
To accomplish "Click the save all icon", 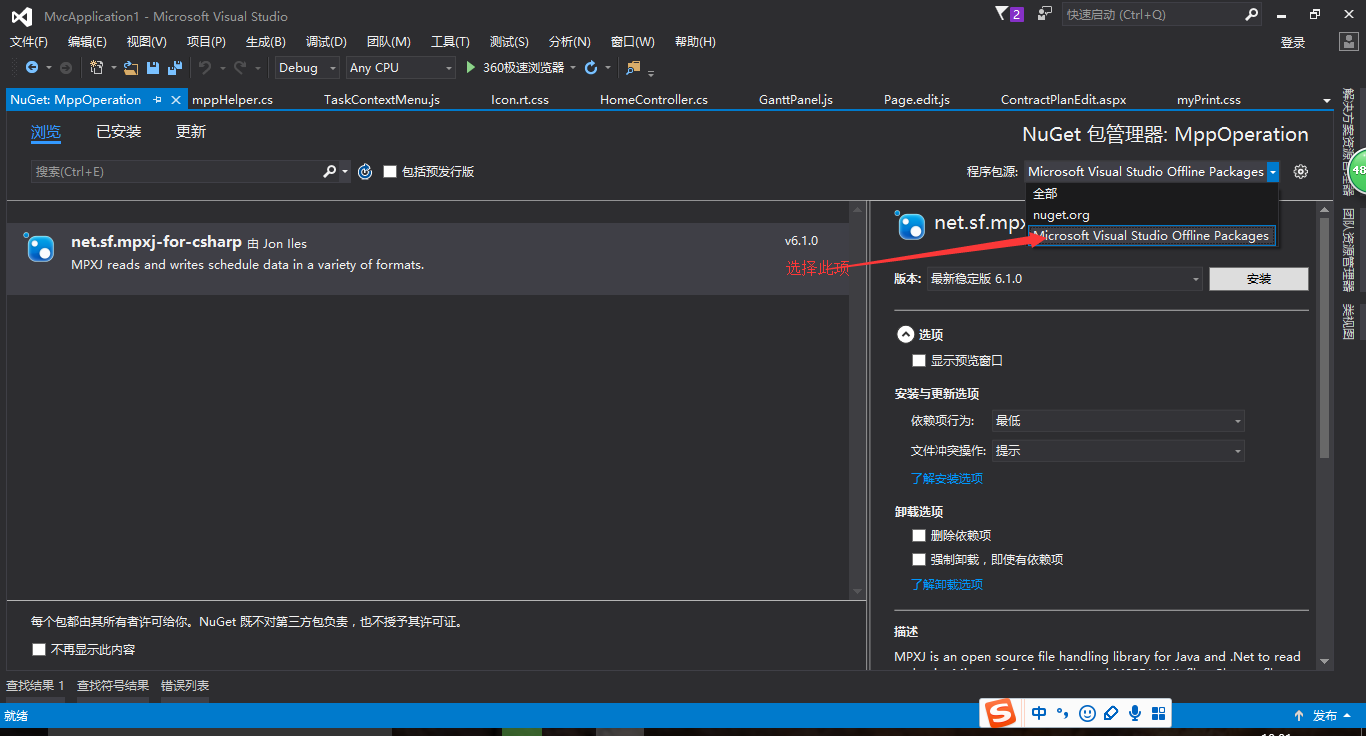I will (x=175, y=67).
